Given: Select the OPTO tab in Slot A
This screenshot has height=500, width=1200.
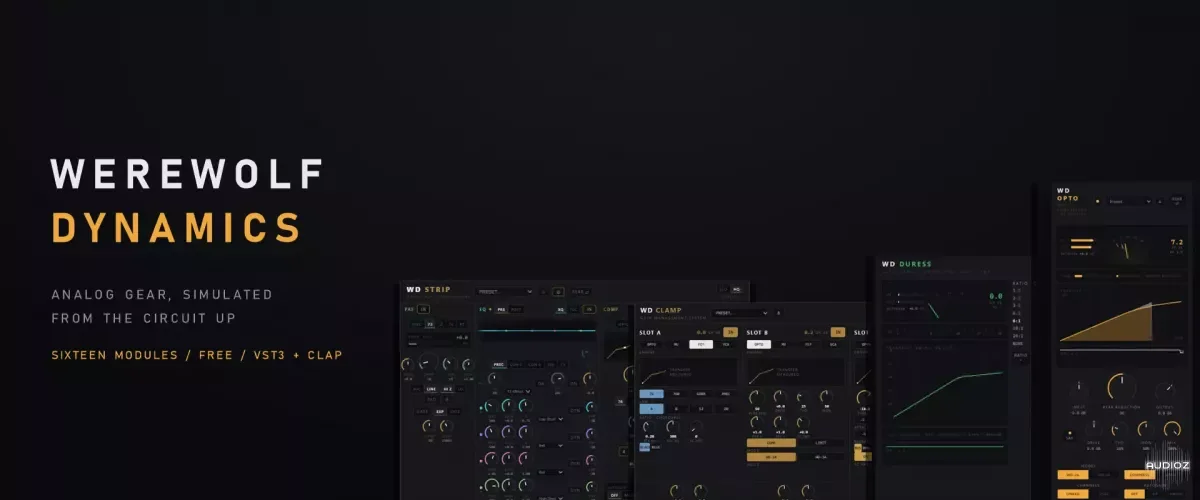Looking at the screenshot, I should pos(651,344).
